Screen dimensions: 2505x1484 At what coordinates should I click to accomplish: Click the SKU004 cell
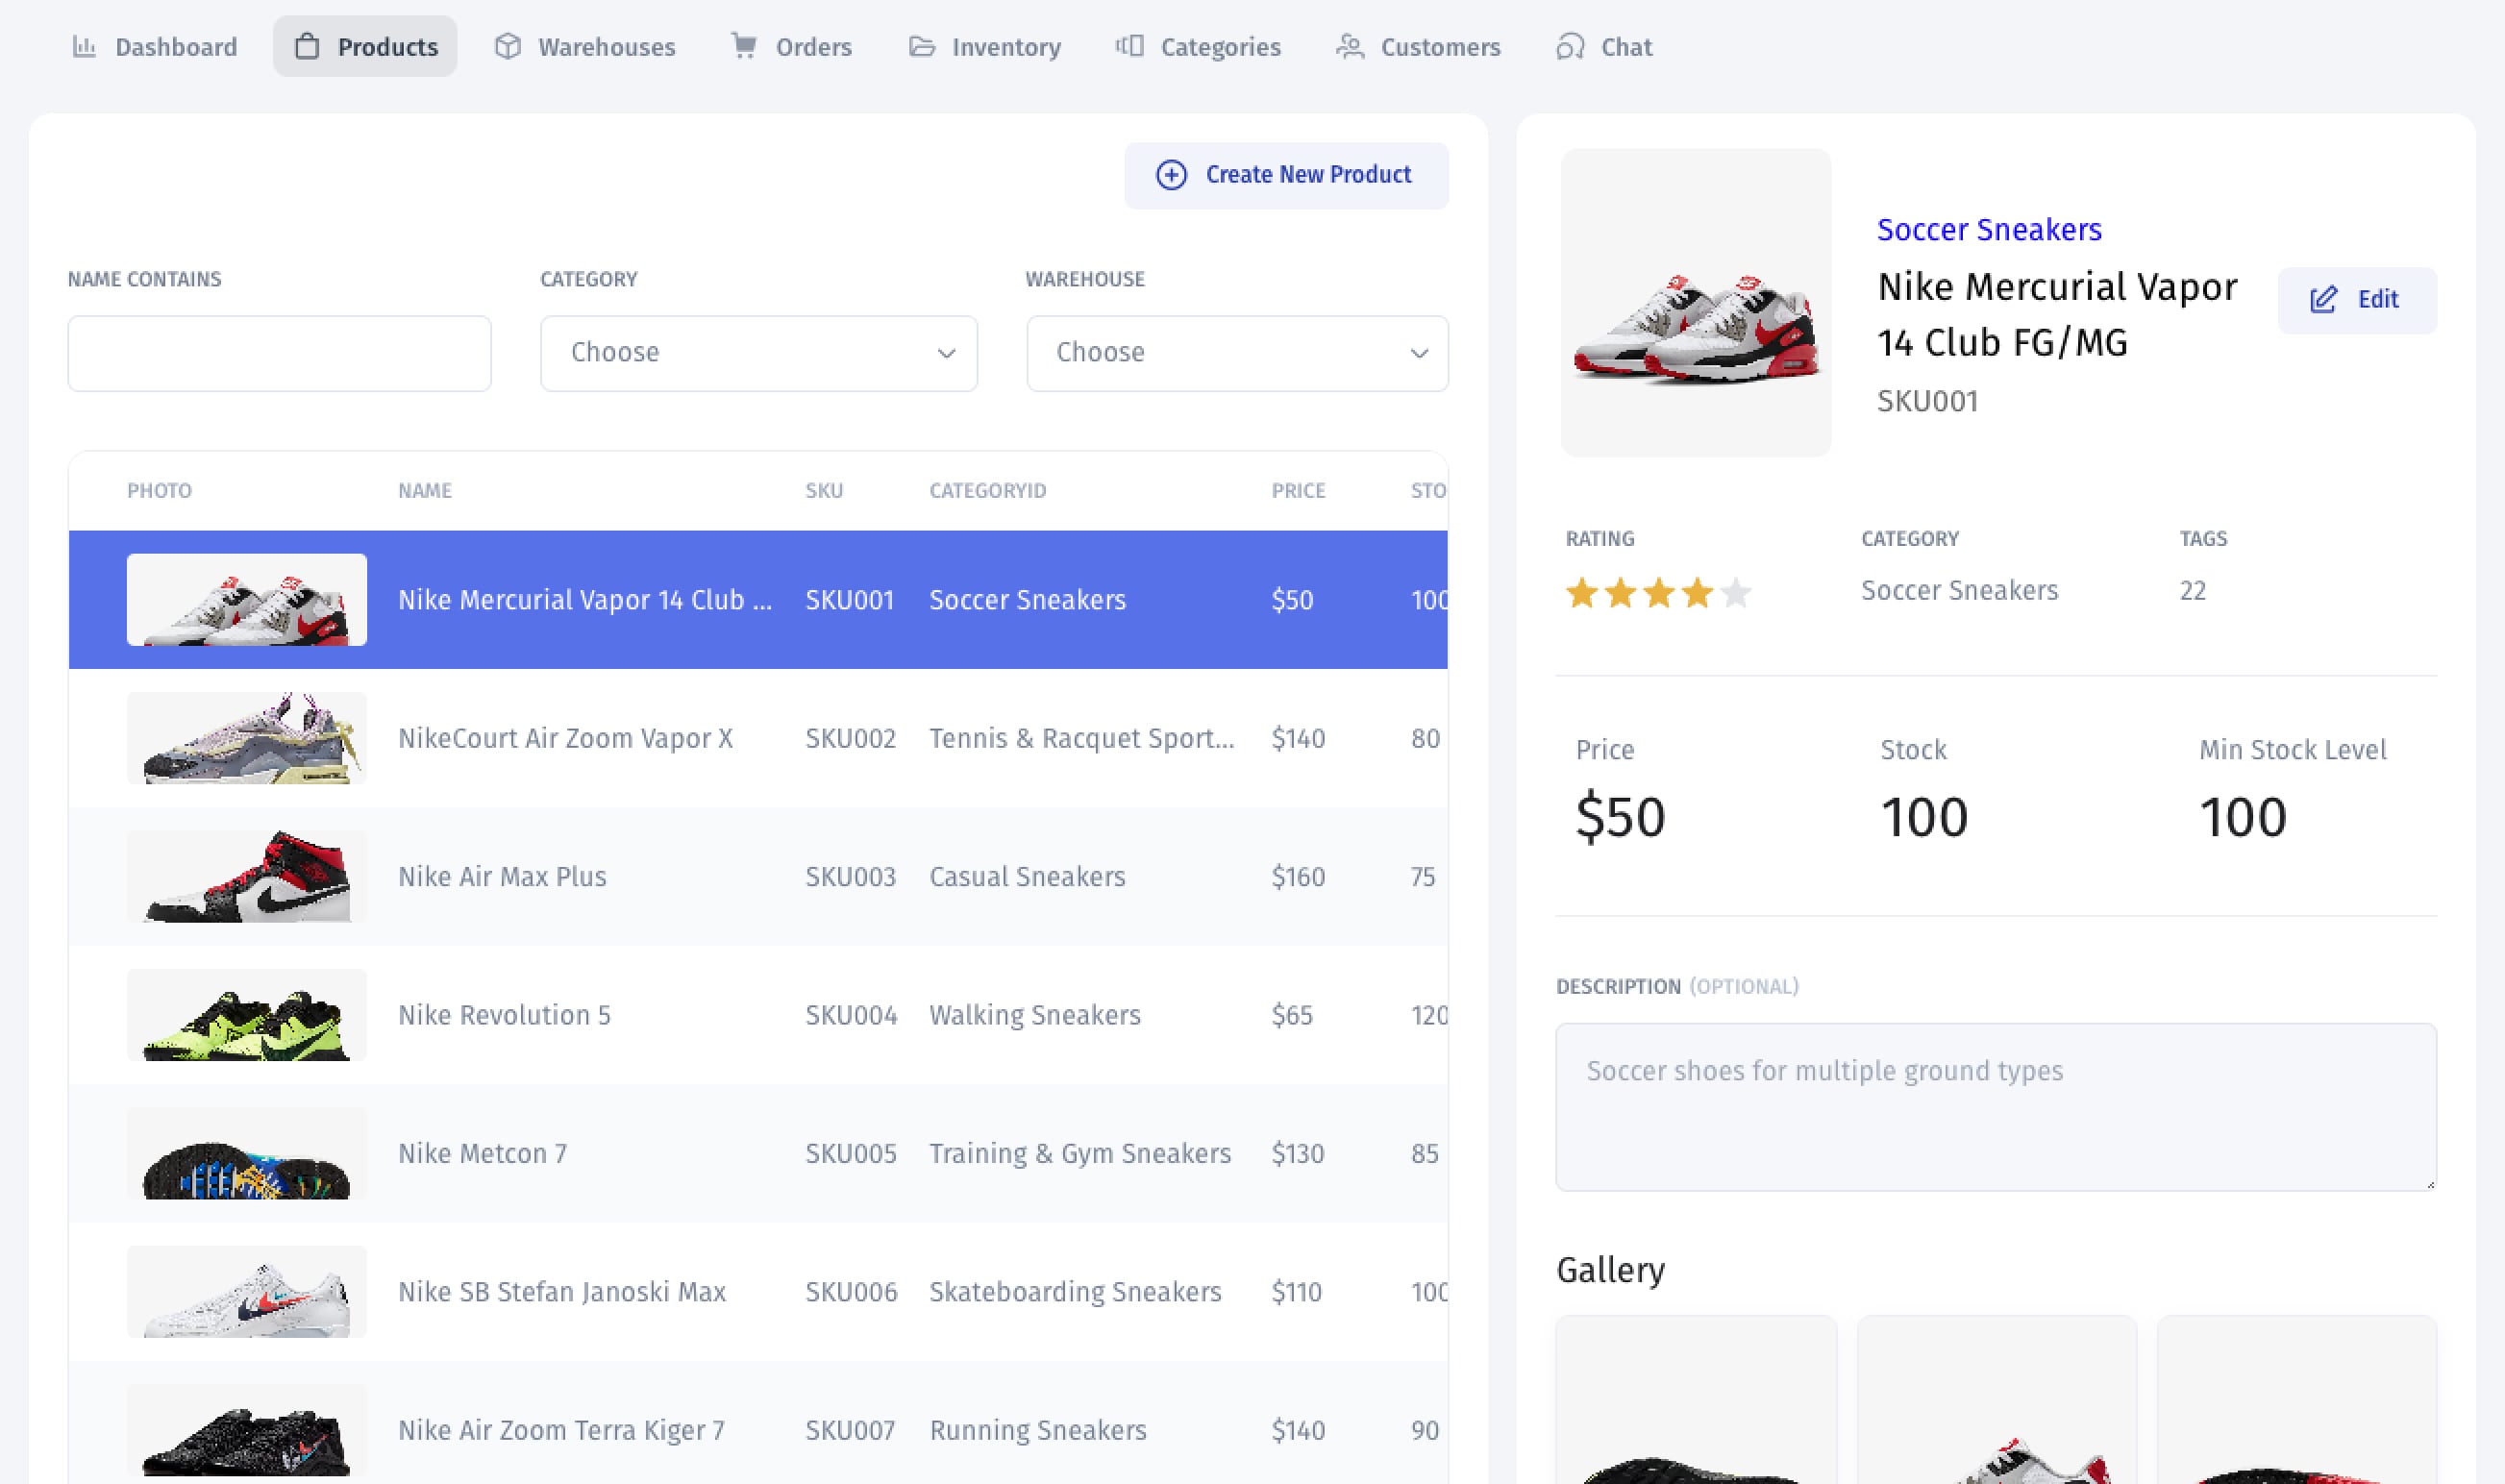point(851,1015)
